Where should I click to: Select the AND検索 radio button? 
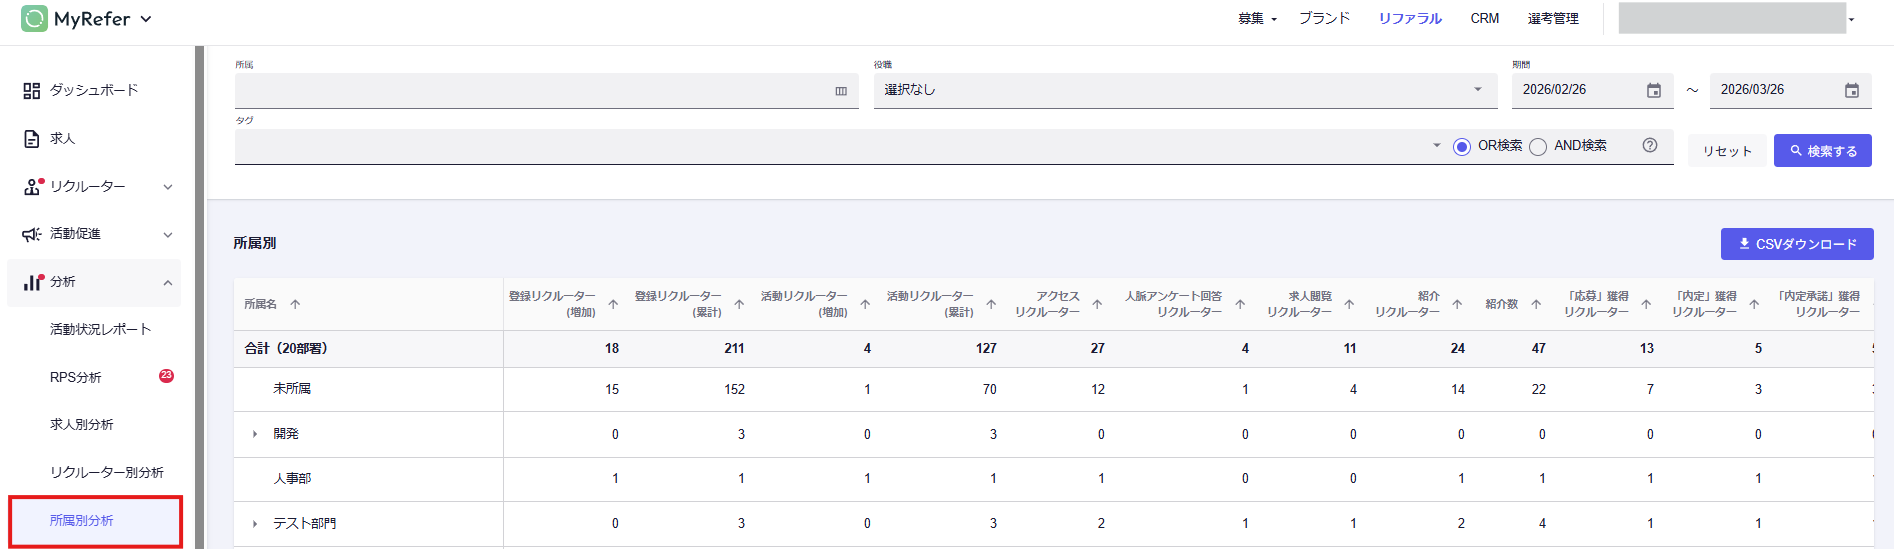[x=1538, y=147]
